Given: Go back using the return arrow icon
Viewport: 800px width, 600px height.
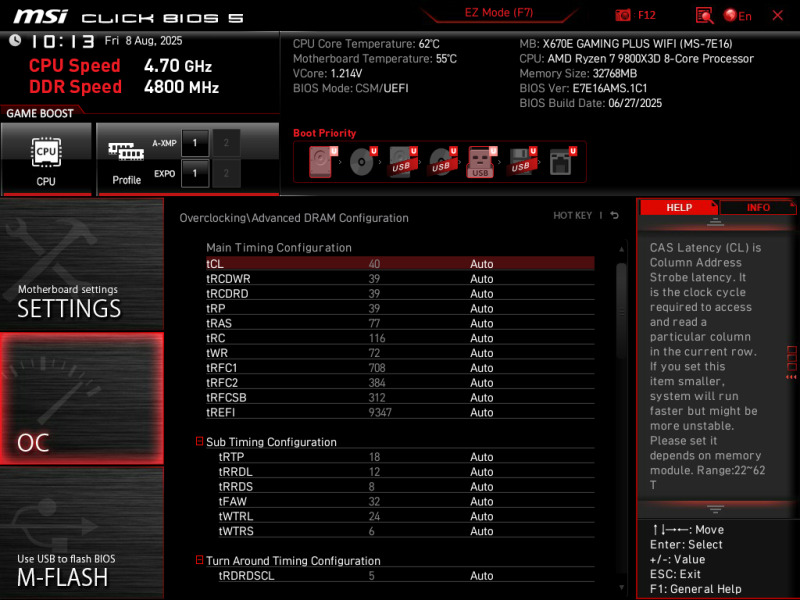Looking at the screenshot, I should tap(615, 215).
